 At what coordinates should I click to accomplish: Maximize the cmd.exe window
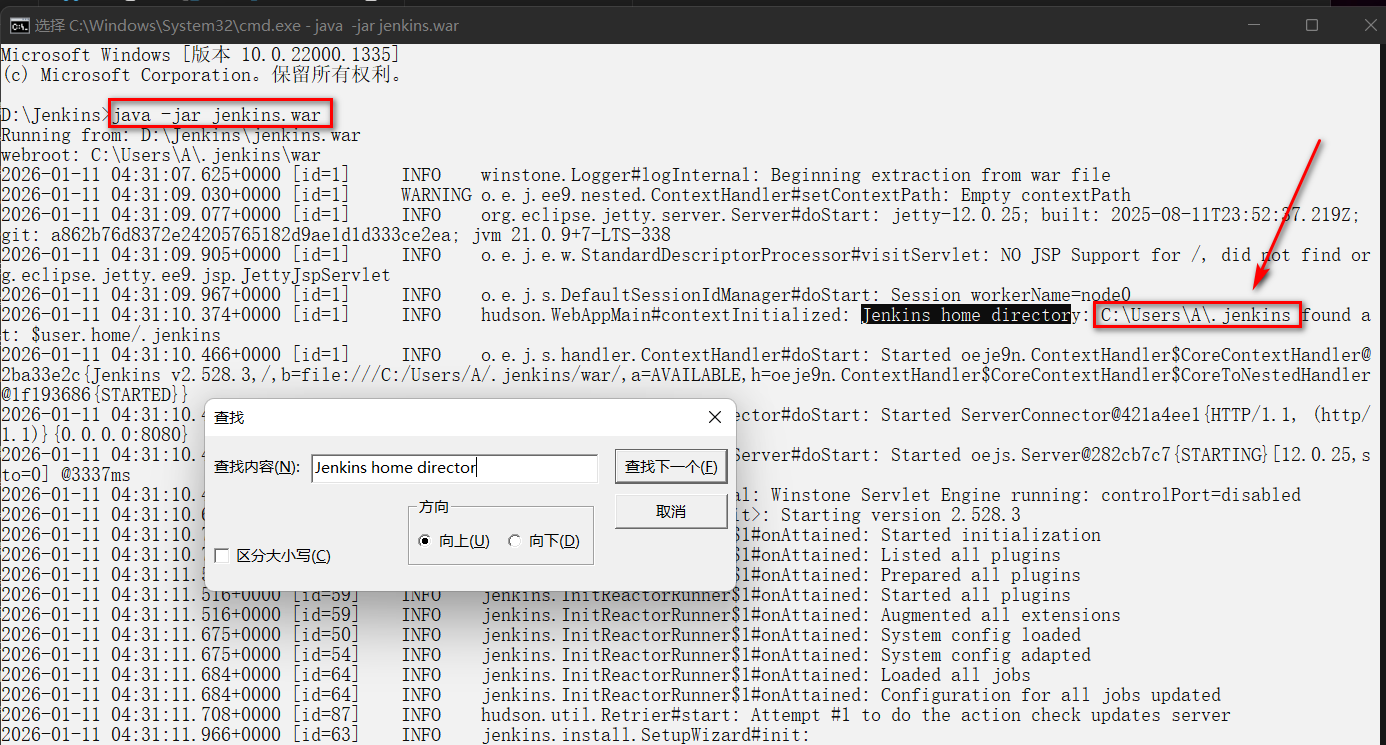1312,25
